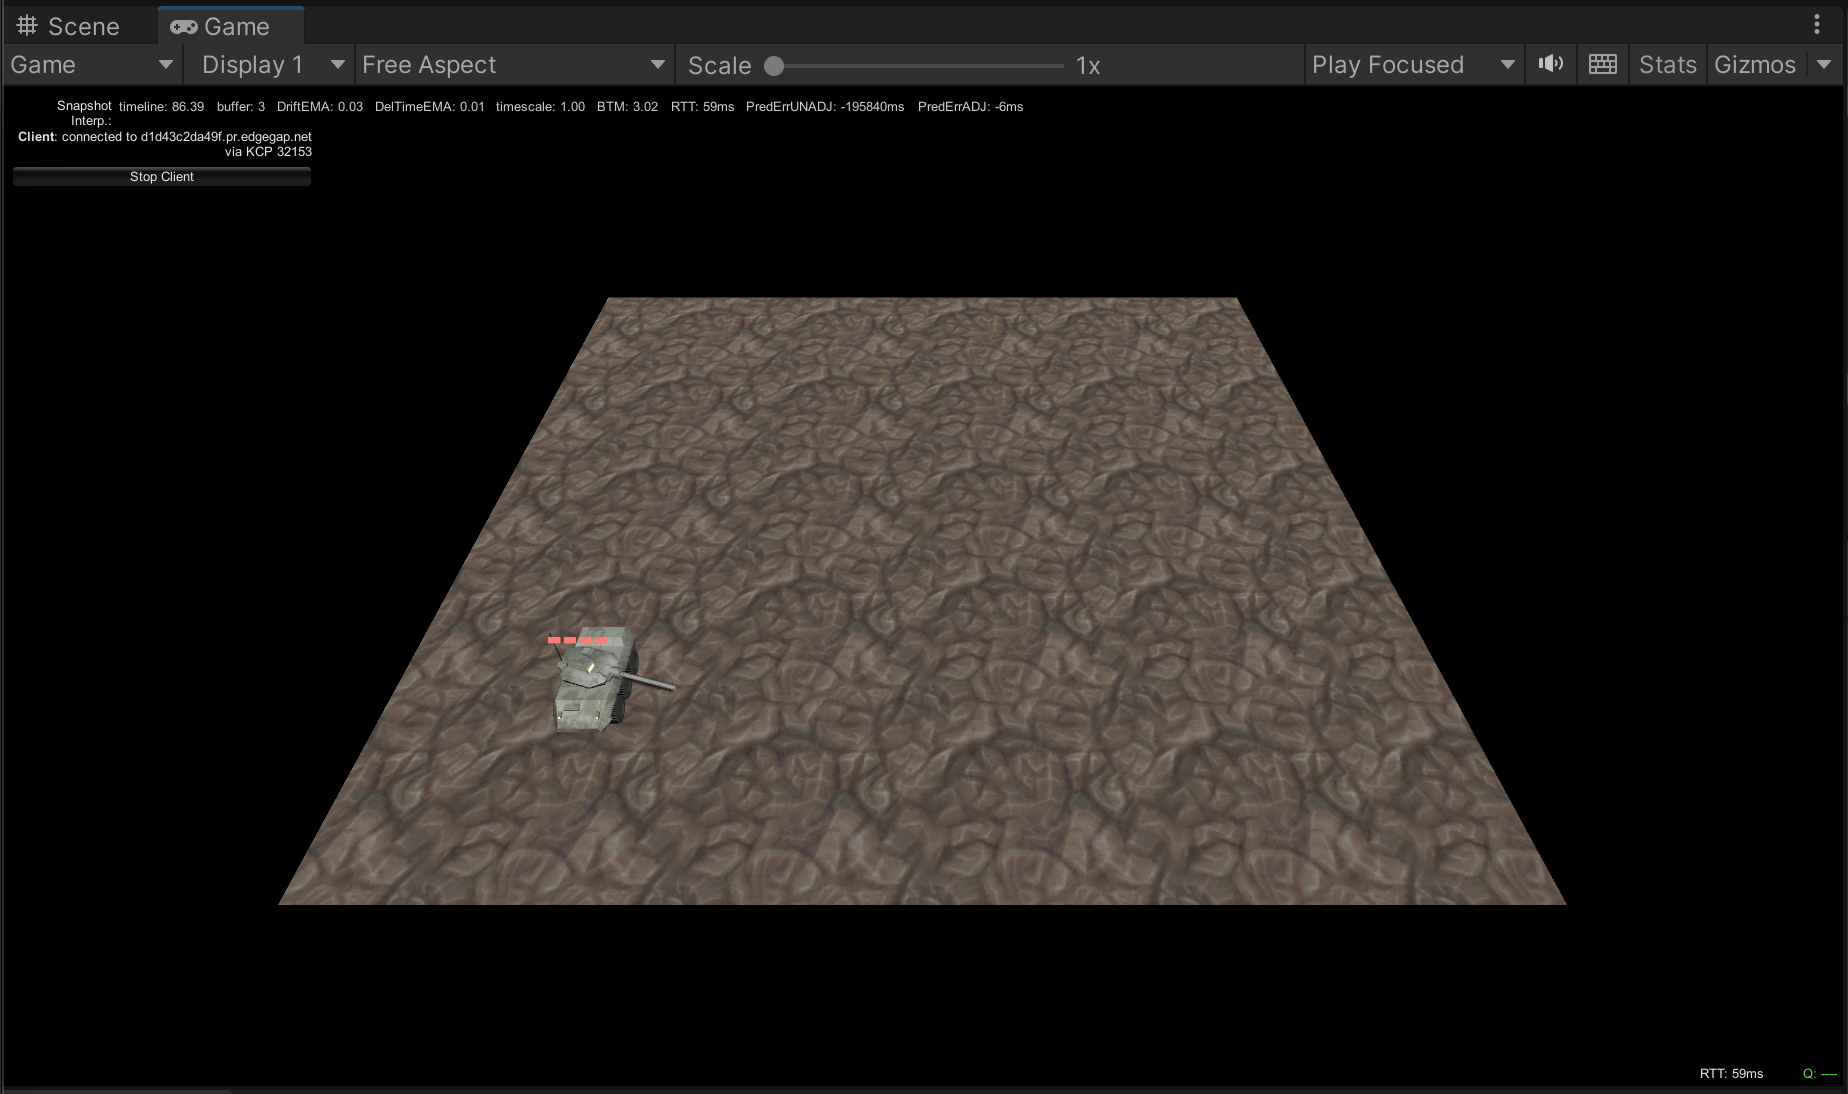The width and height of the screenshot is (1848, 1094).
Task: Toggle the Stats overlay
Action: click(x=1667, y=65)
